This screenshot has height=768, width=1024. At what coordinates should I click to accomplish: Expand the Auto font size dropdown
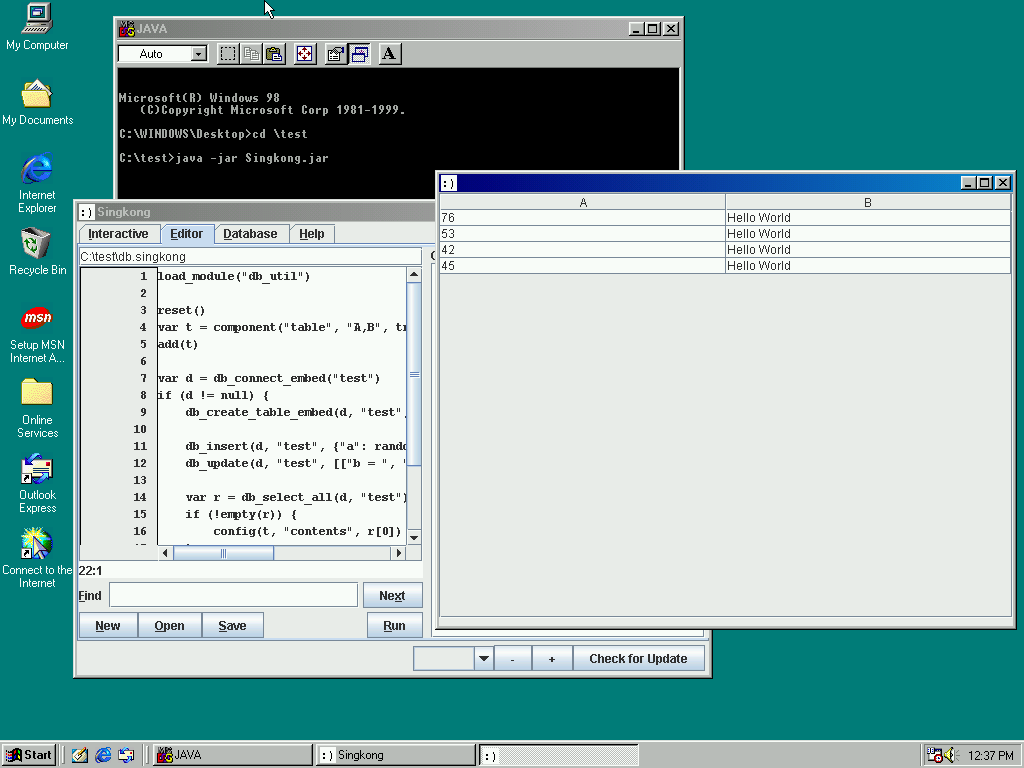coord(198,54)
